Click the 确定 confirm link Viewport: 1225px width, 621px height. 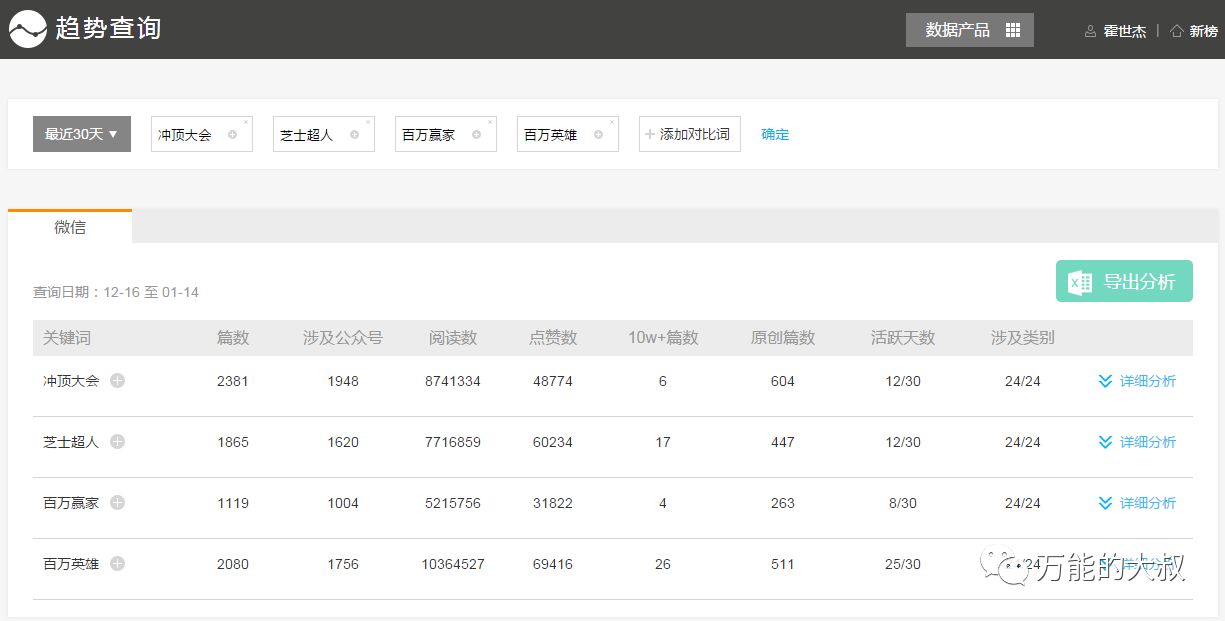[x=775, y=134]
